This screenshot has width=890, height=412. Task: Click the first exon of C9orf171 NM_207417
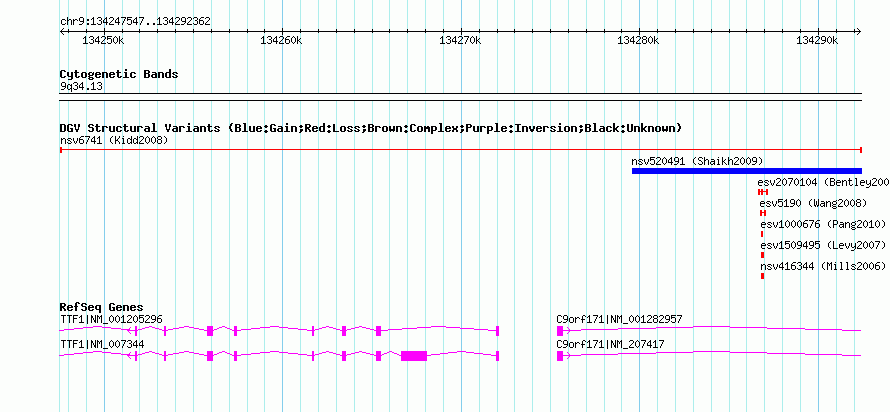point(560,356)
